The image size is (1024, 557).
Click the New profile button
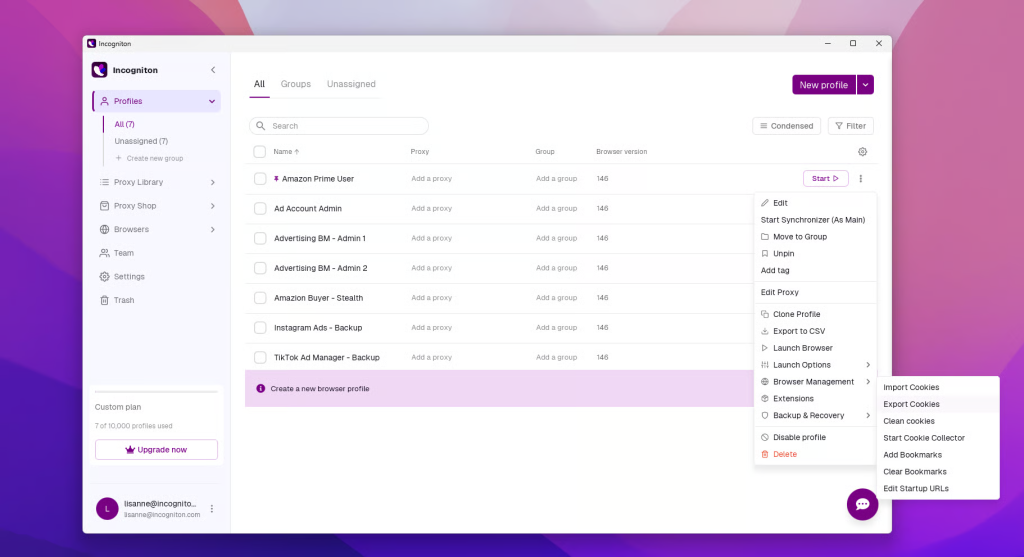click(x=824, y=85)
